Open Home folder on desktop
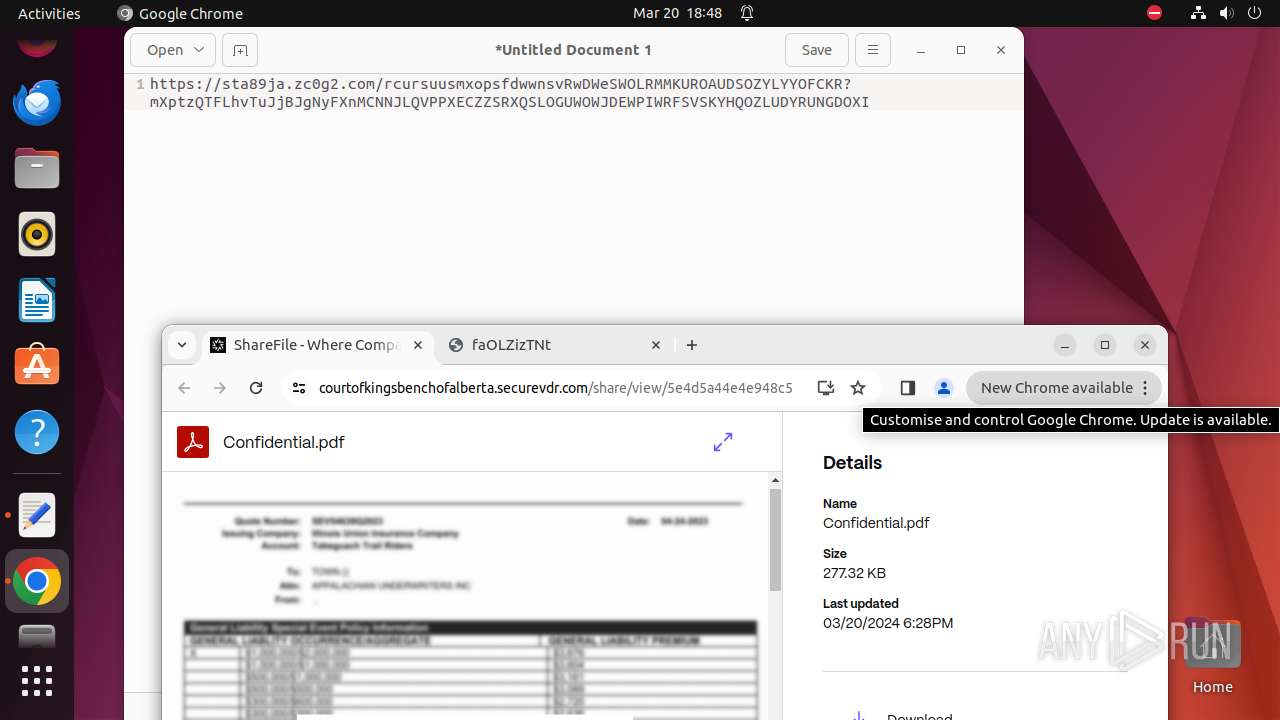 1212,656
